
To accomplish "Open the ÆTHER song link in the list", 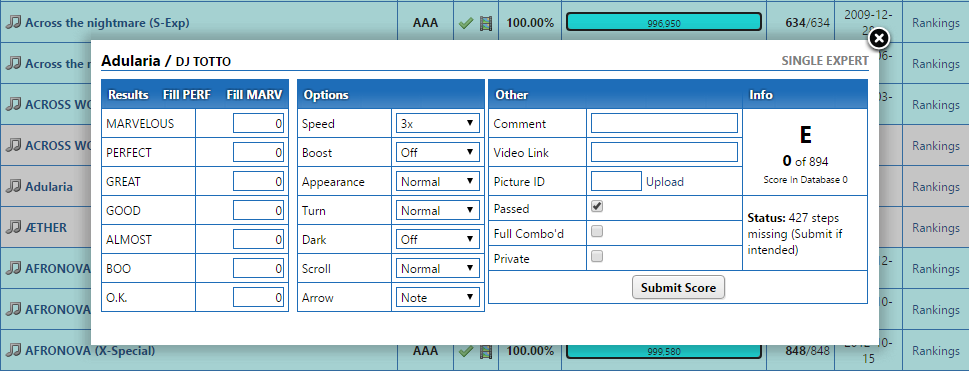I will coord(46,227).
